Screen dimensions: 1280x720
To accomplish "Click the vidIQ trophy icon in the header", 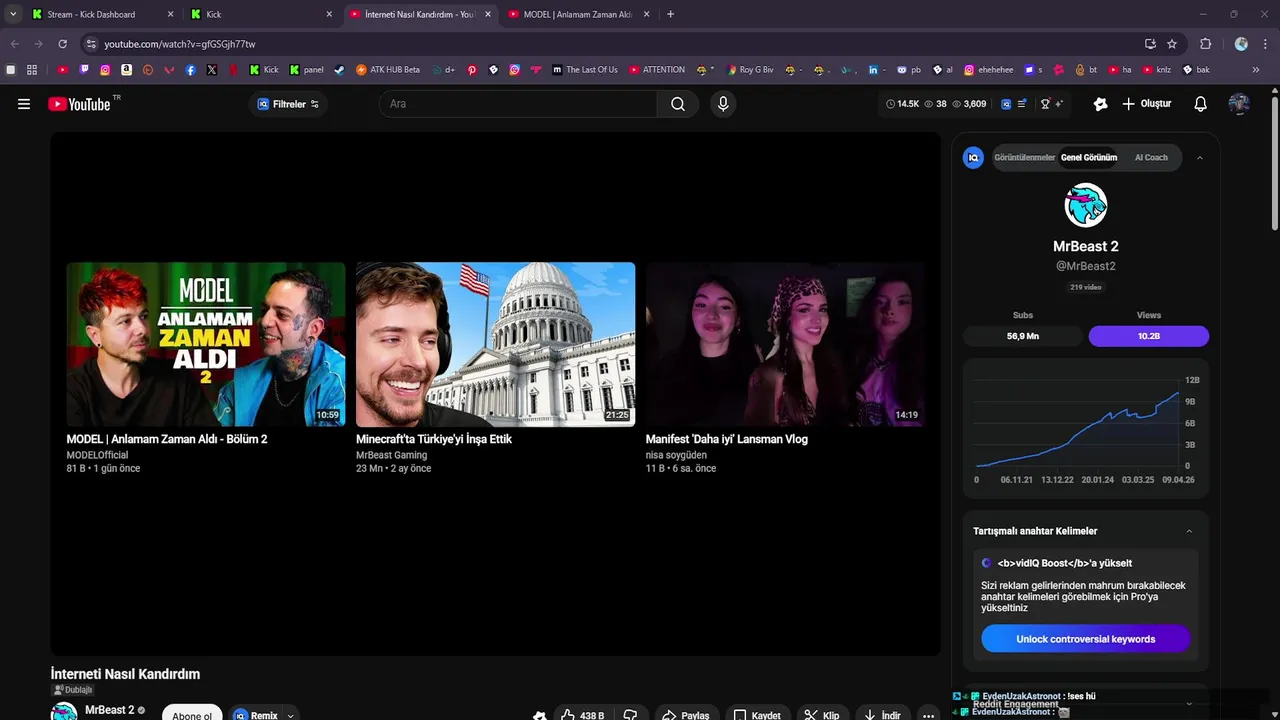I will (1046, 104).
